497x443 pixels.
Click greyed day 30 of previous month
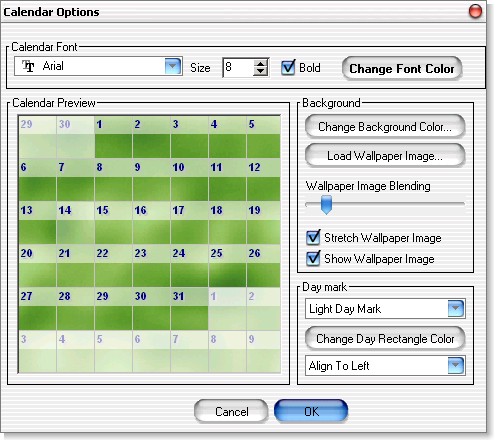tap(75, 137)
